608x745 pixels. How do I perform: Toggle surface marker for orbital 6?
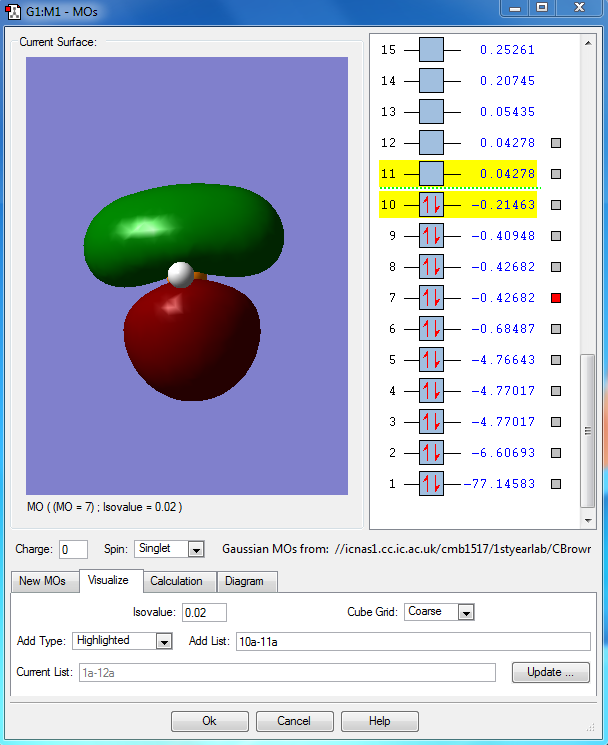point(556,329)
